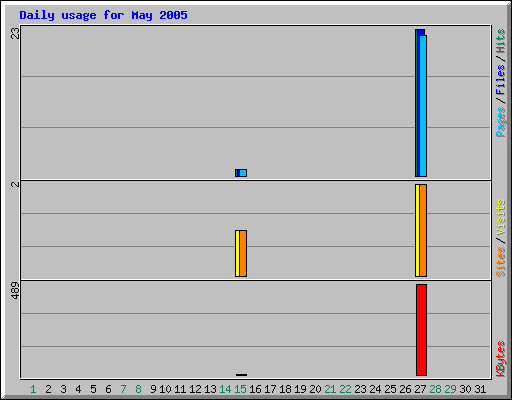Click day label 9 on the axis
Viewport: 512px width, 400px height.
pyautogui.click(x=153, y=389)
